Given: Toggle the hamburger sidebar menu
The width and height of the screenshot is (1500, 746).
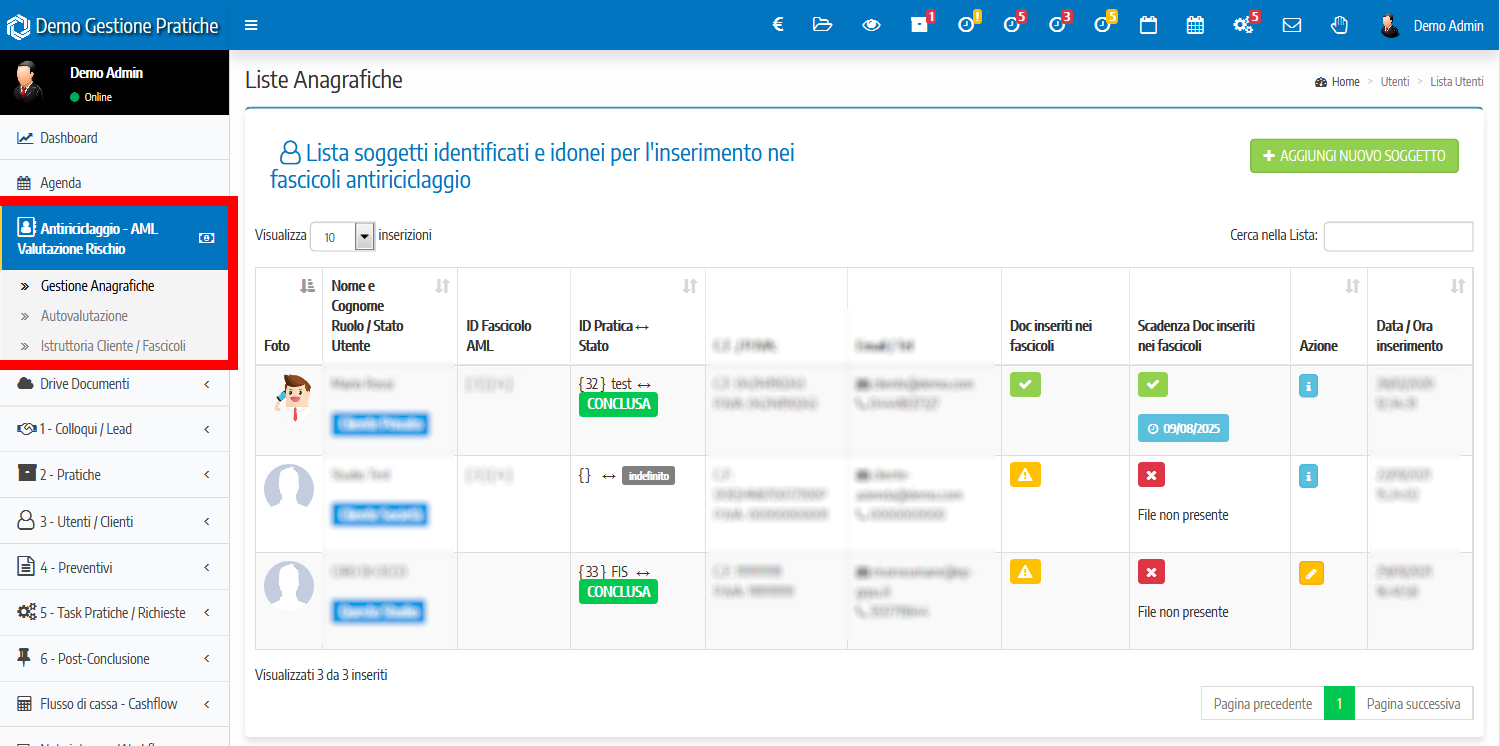Looking at the screenshot, I should 251,25.
